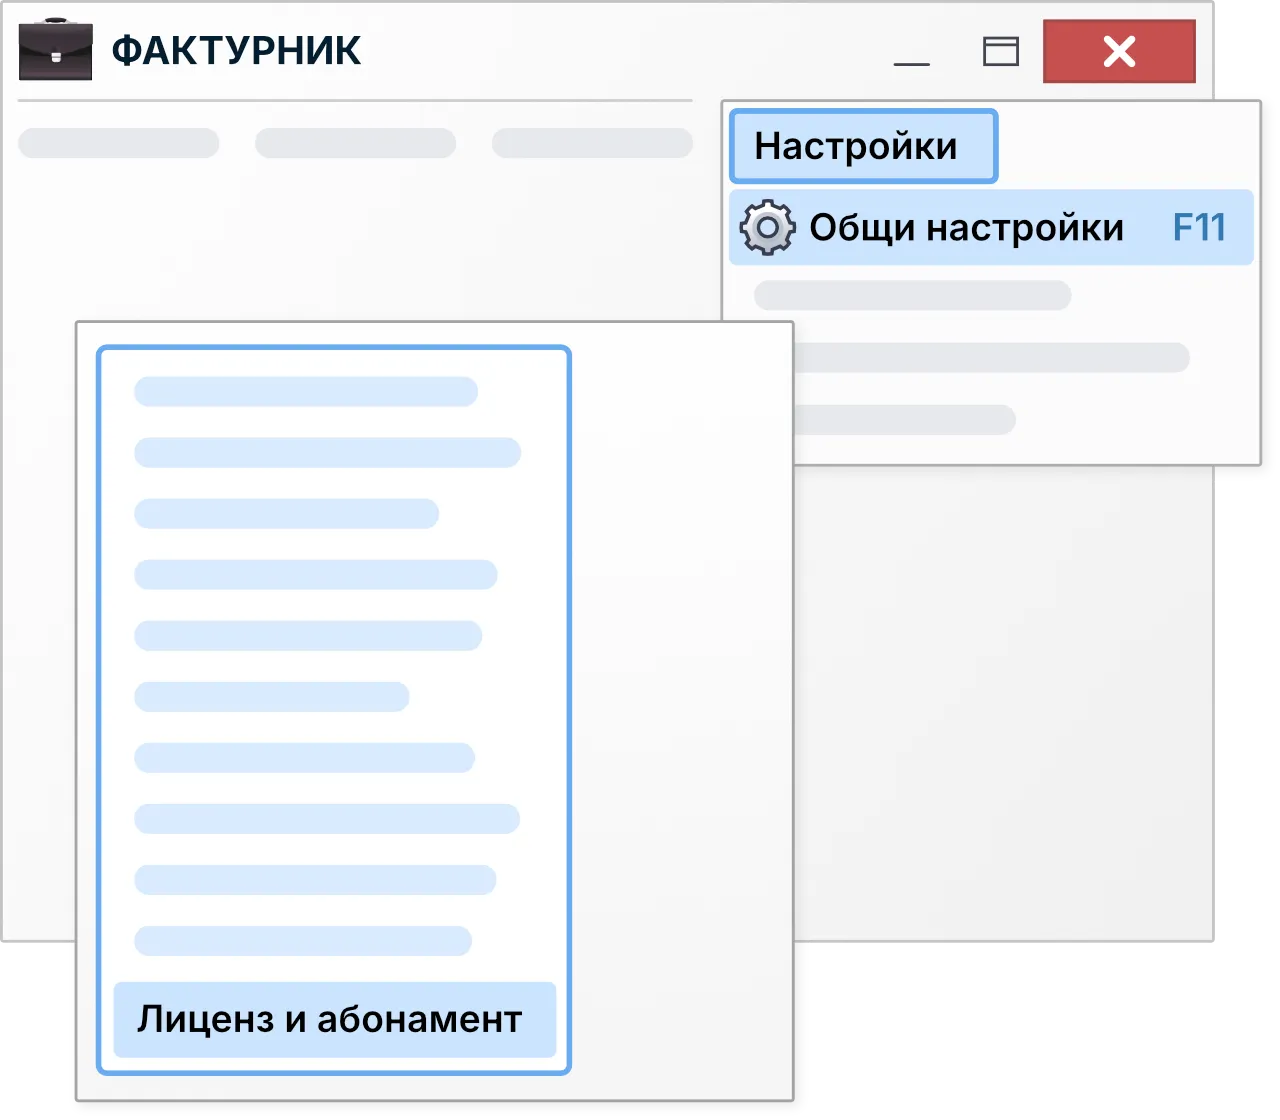
Task: Close the Фактурник window
Action: (1119, 51)
